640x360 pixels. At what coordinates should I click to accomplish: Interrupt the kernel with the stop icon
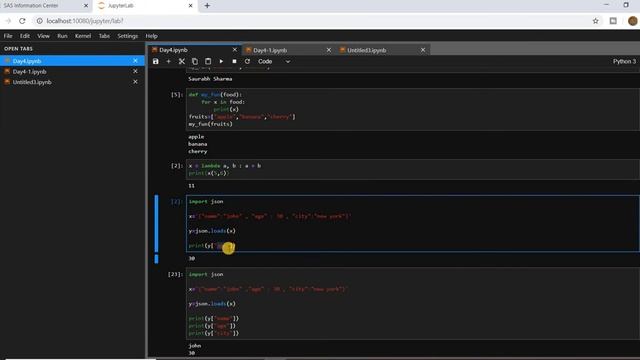234,61
